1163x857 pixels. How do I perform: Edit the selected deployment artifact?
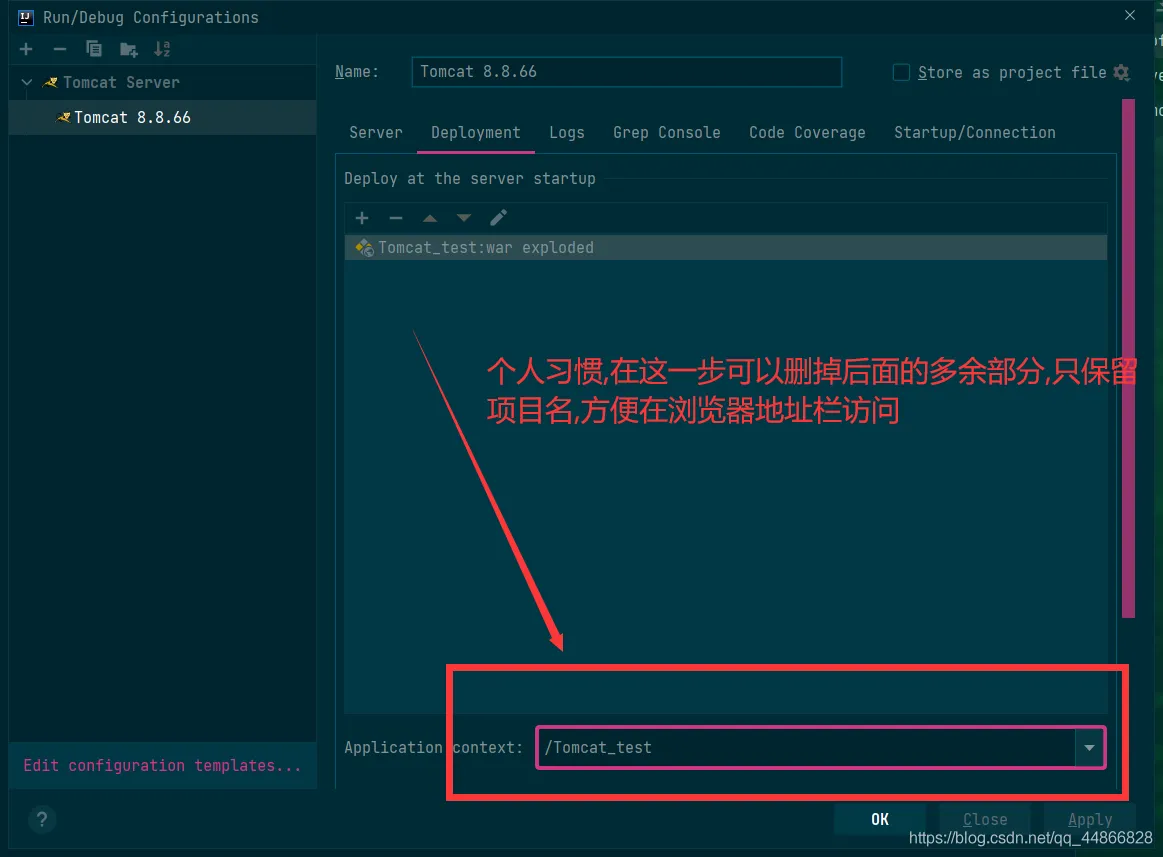tap(498, 218)
